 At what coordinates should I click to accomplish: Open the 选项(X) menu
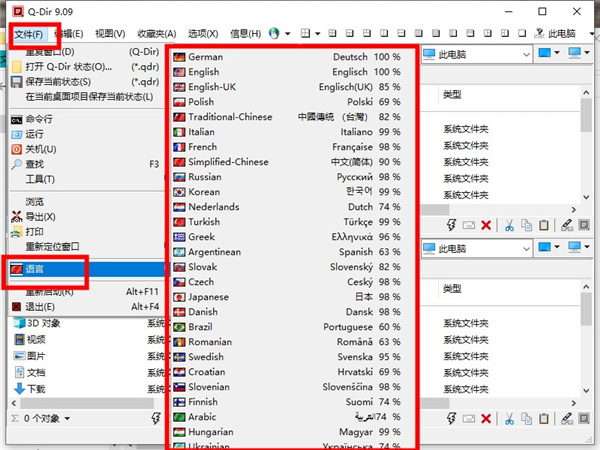point(204,33)
